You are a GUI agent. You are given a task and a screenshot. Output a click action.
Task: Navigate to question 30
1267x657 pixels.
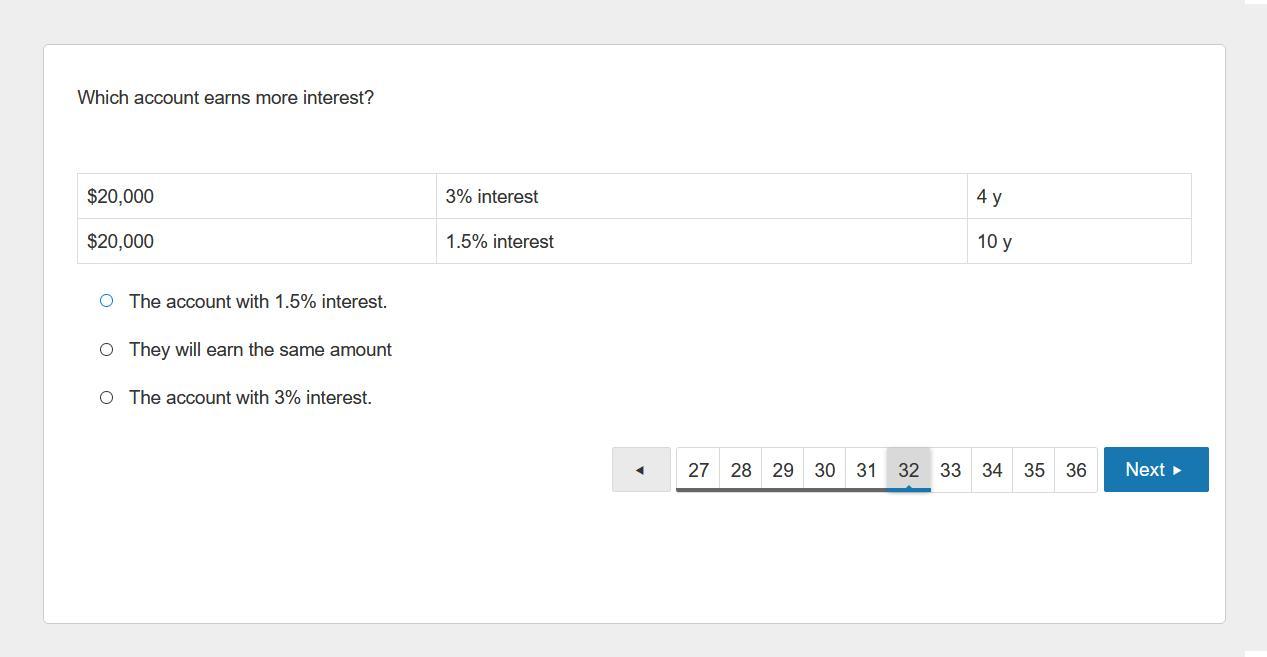[x=824, y=469]
